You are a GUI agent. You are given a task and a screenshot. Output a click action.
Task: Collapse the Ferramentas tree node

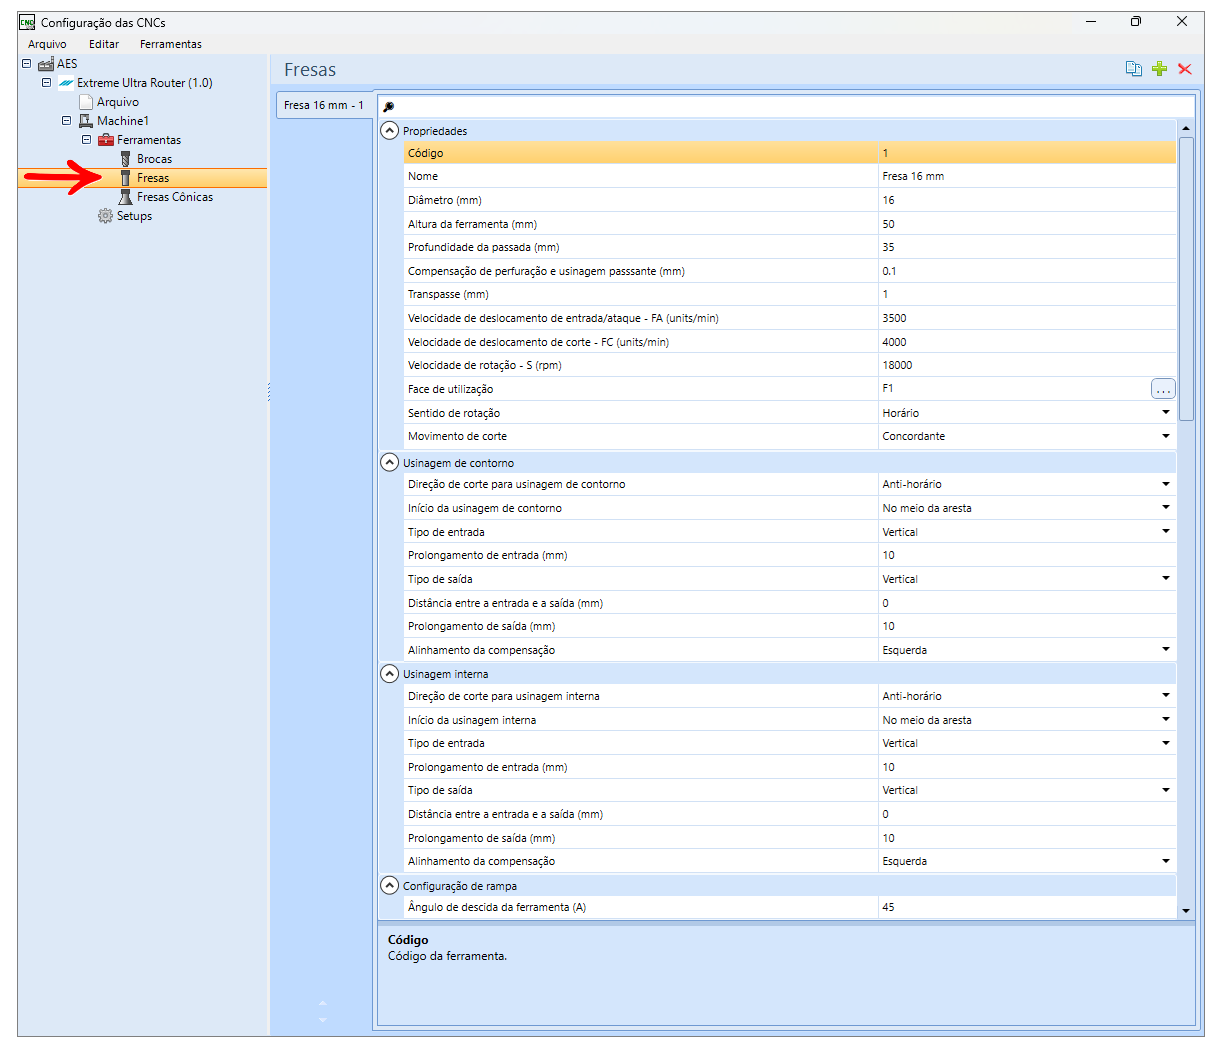click(87, 140)
